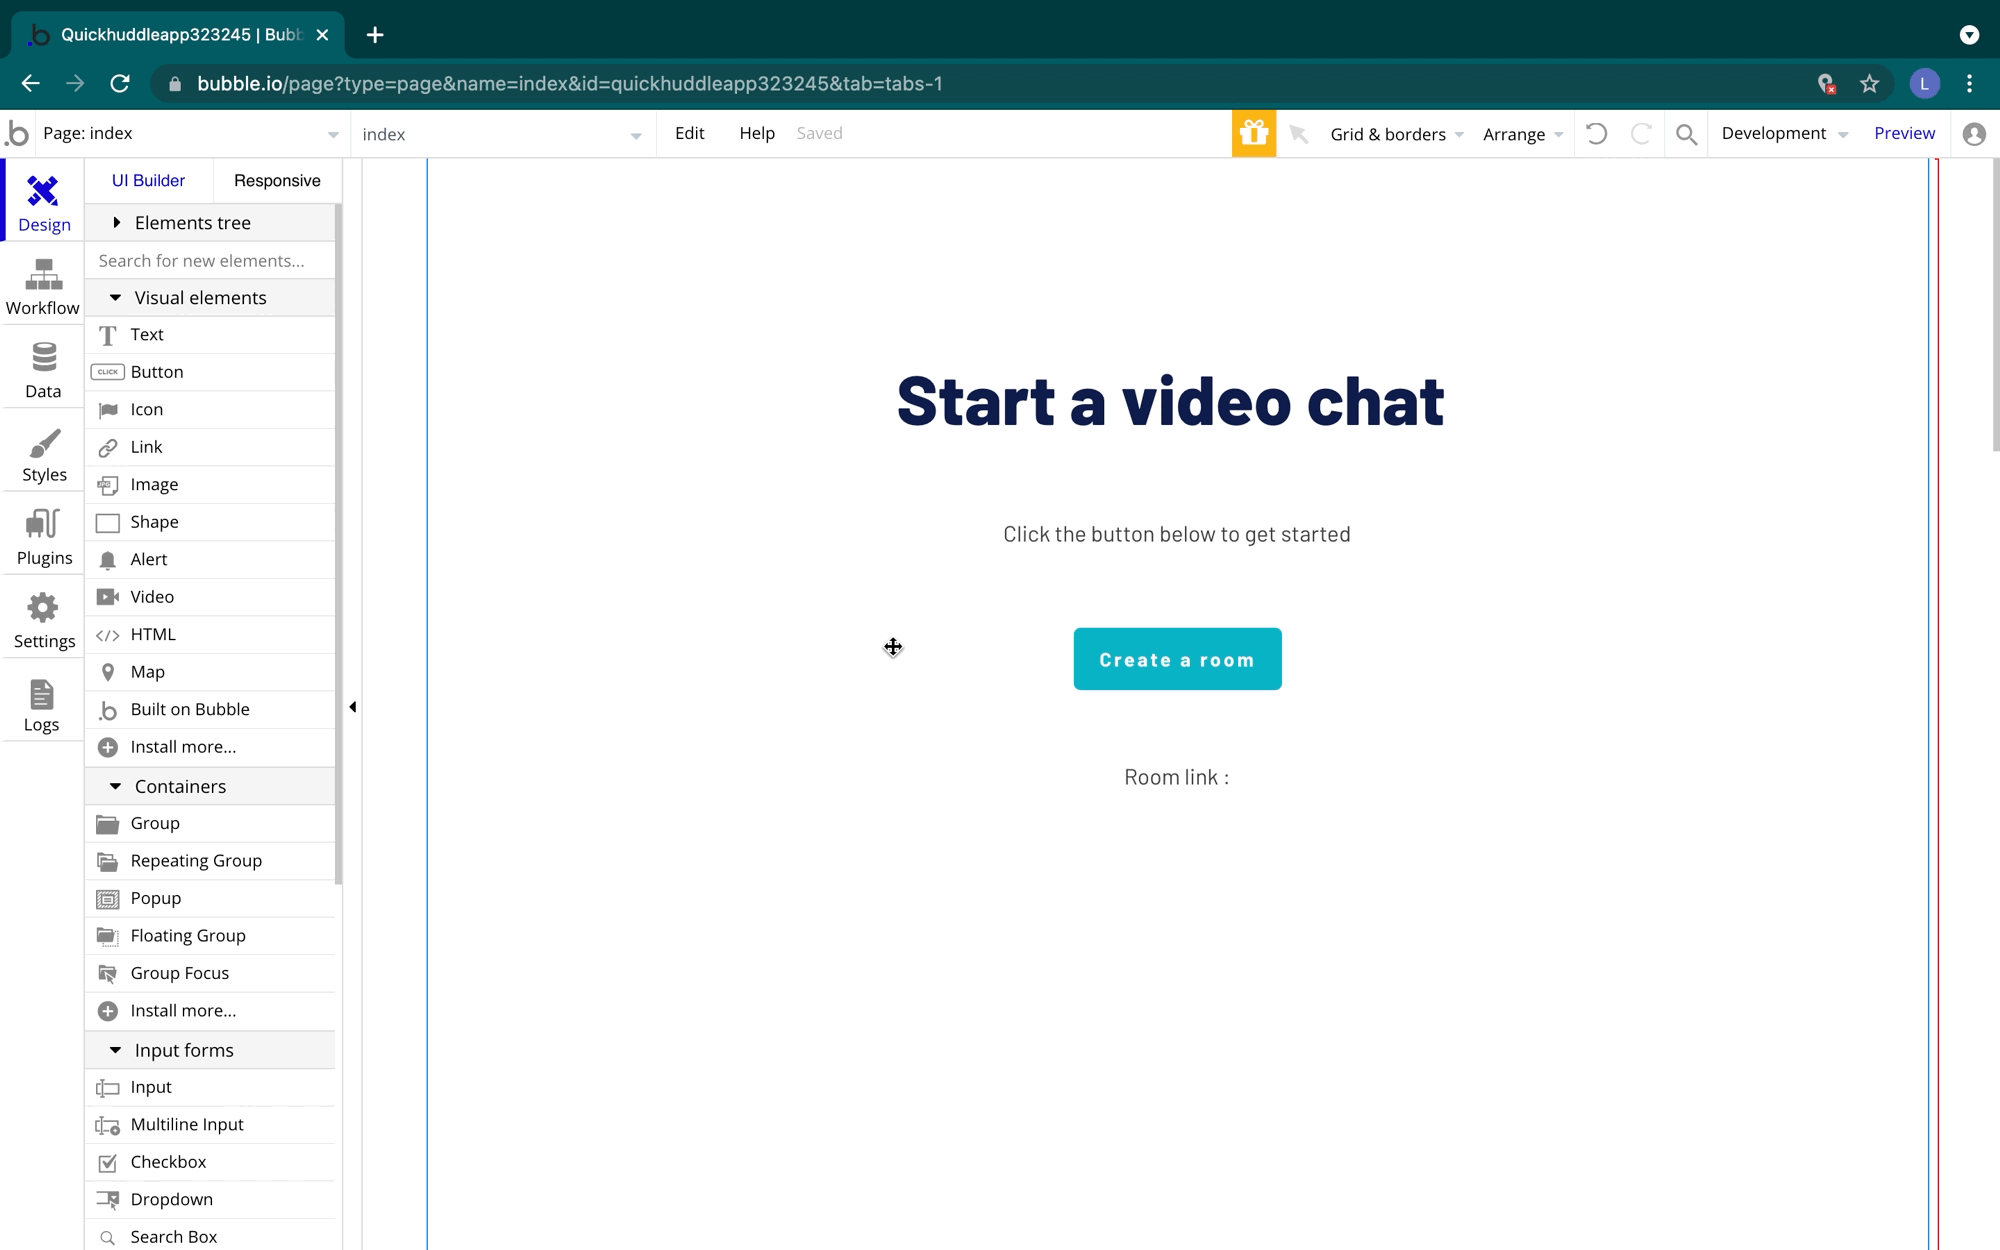Reload the browser page
Image resolution: width=2000 pixels, height=1250 pixels.
point(120,84)
